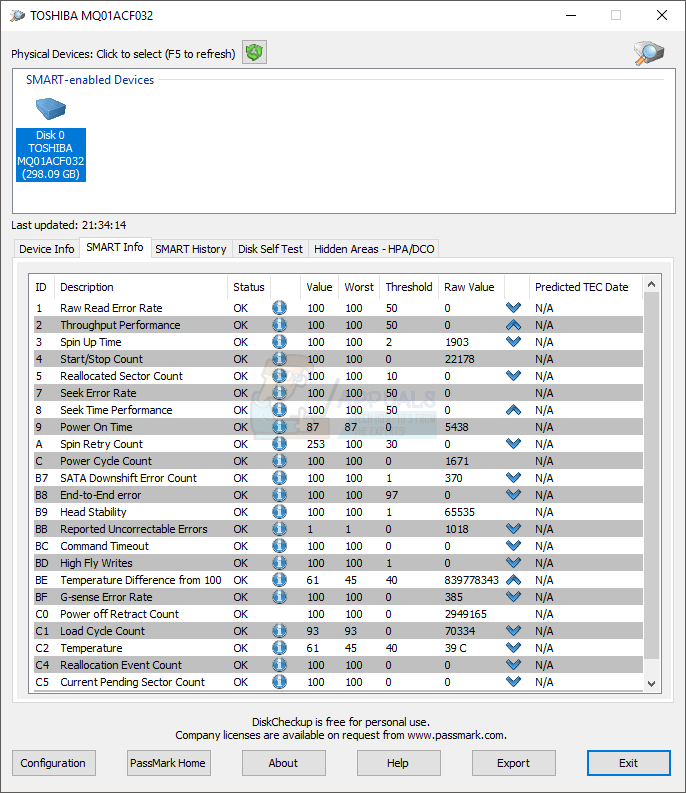Open info icon for SATA Downshift Error Count
Viewport: 686px width, 793px height.
(279, 478)
